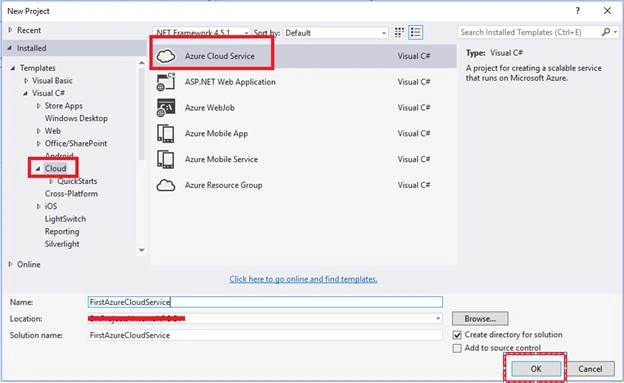The height and width of the screenshot is (383, 624).
Task: Open the Help question mark button
Action: point(577,11)
